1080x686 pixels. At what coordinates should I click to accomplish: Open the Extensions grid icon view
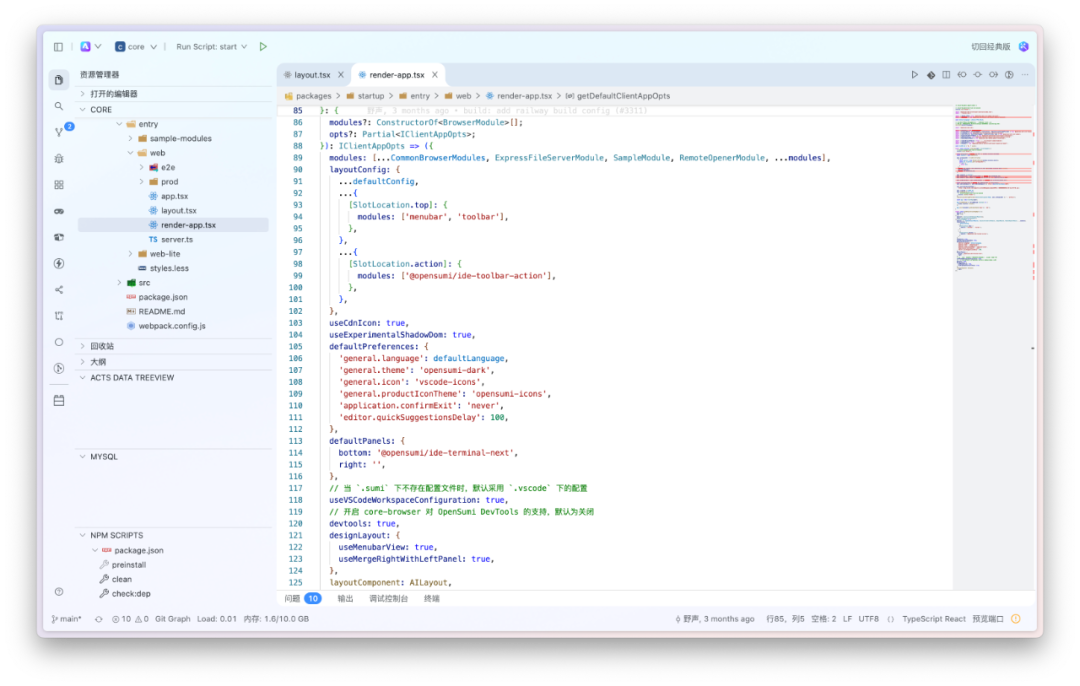pyautogui.click(x=59, y=185)
